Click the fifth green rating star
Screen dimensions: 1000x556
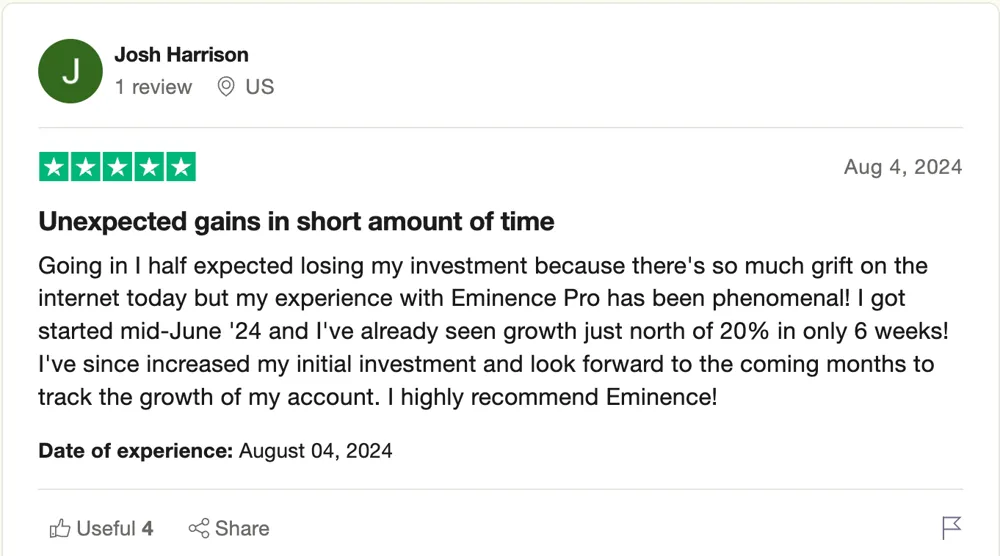[x=181, y=167]
